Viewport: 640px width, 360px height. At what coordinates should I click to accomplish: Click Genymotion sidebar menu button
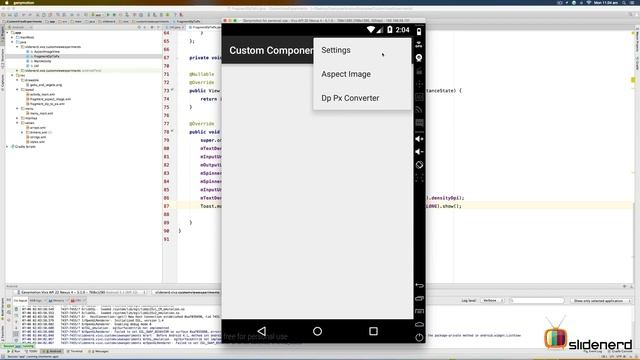[419, 311]
